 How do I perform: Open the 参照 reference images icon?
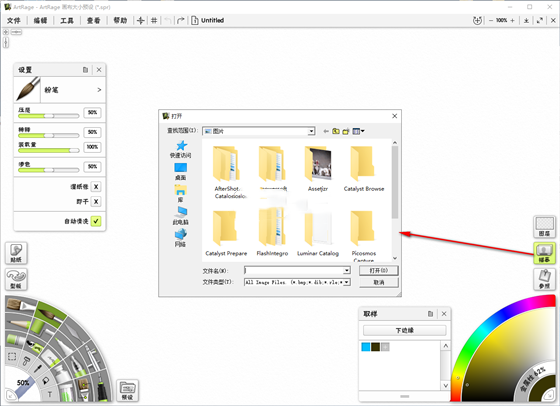[544, 279]
